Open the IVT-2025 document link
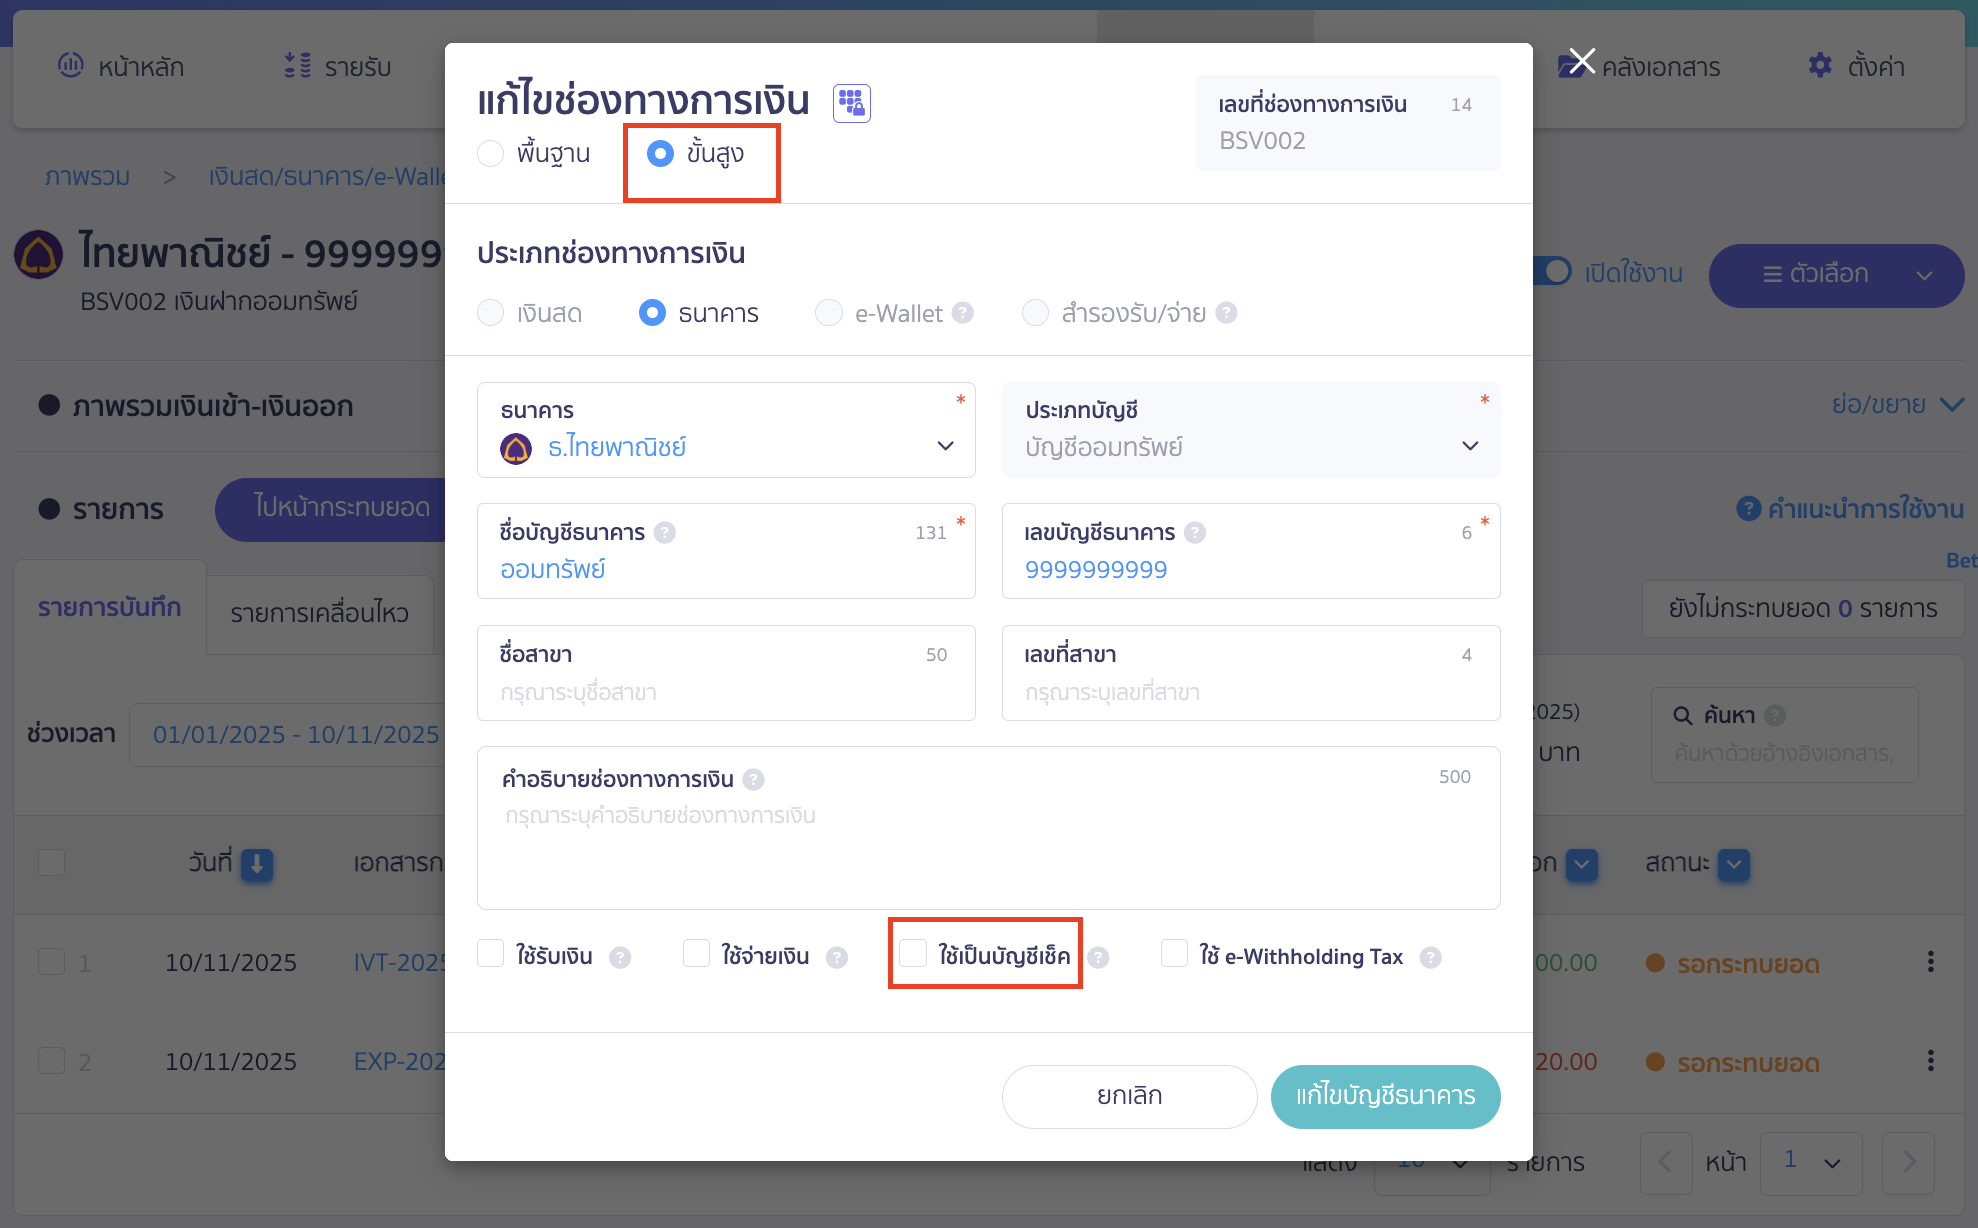 tap(398, 962)
